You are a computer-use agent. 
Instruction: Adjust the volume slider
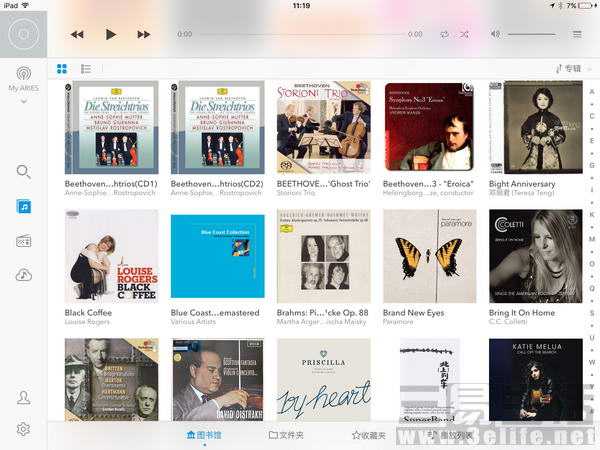tap(532, 34)
